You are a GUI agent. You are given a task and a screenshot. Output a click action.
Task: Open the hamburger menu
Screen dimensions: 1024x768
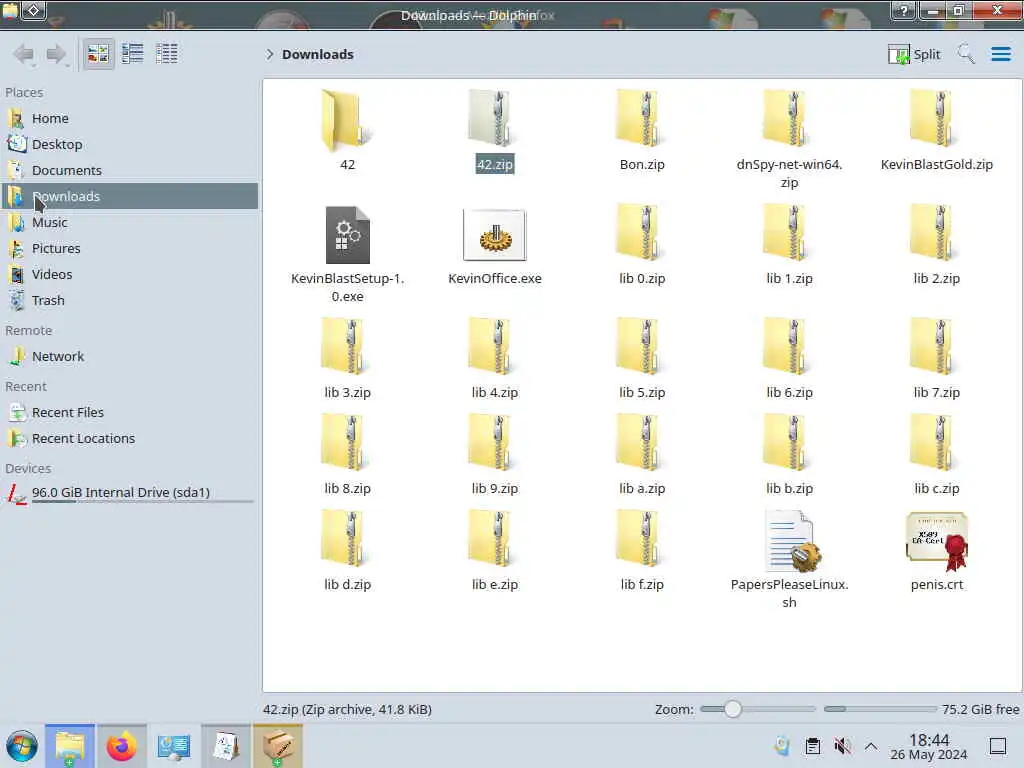(1000, 54)
